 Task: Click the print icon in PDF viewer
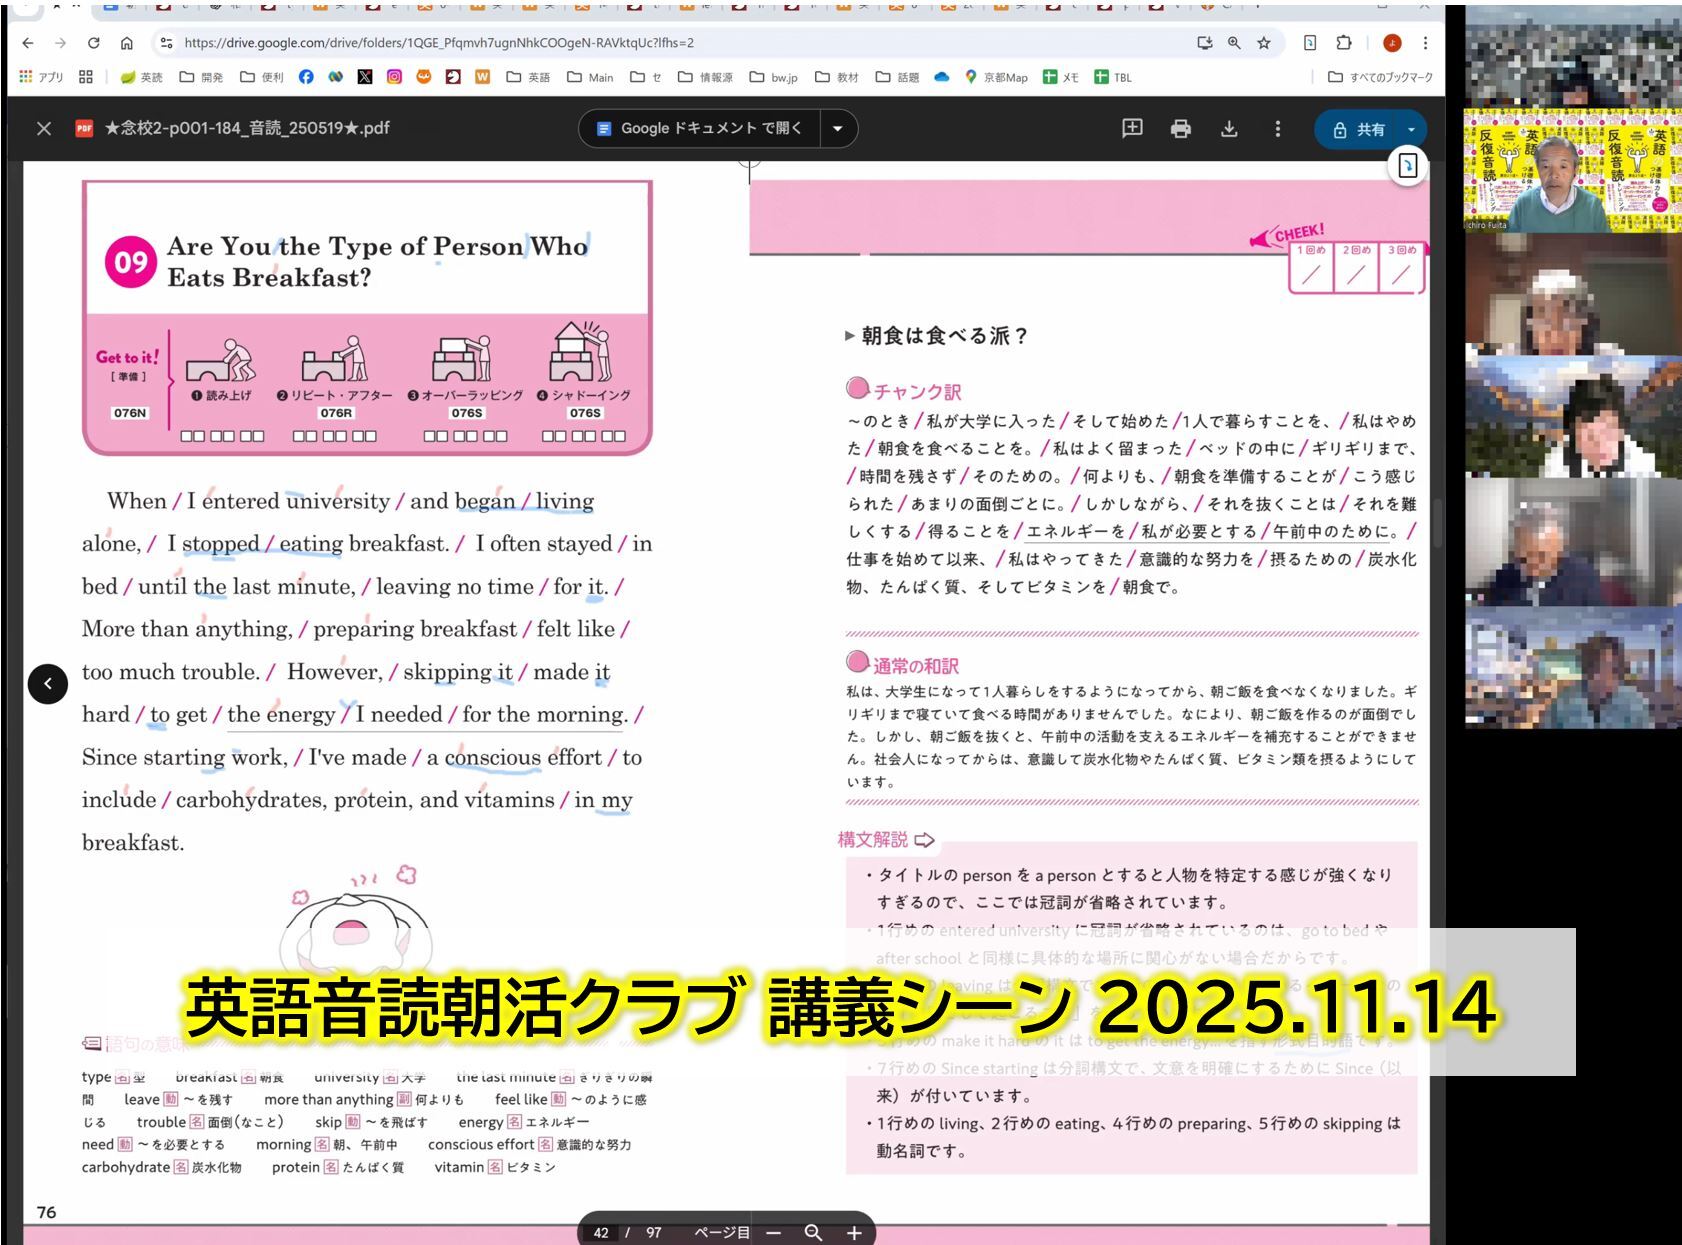[x=1180, y=129]
